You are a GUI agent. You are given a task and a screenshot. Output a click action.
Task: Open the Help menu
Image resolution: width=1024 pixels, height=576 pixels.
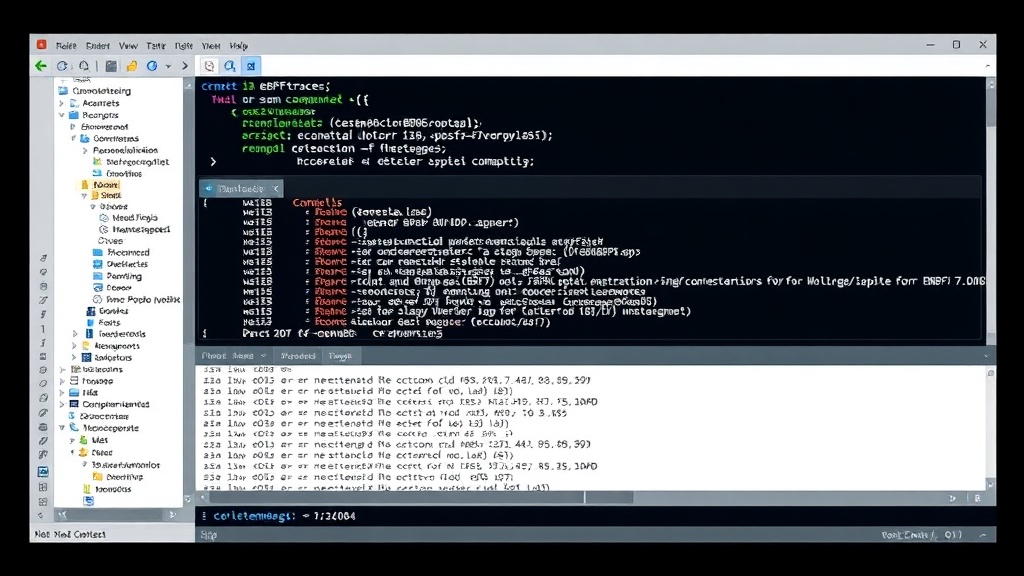(x=238, y=46)
